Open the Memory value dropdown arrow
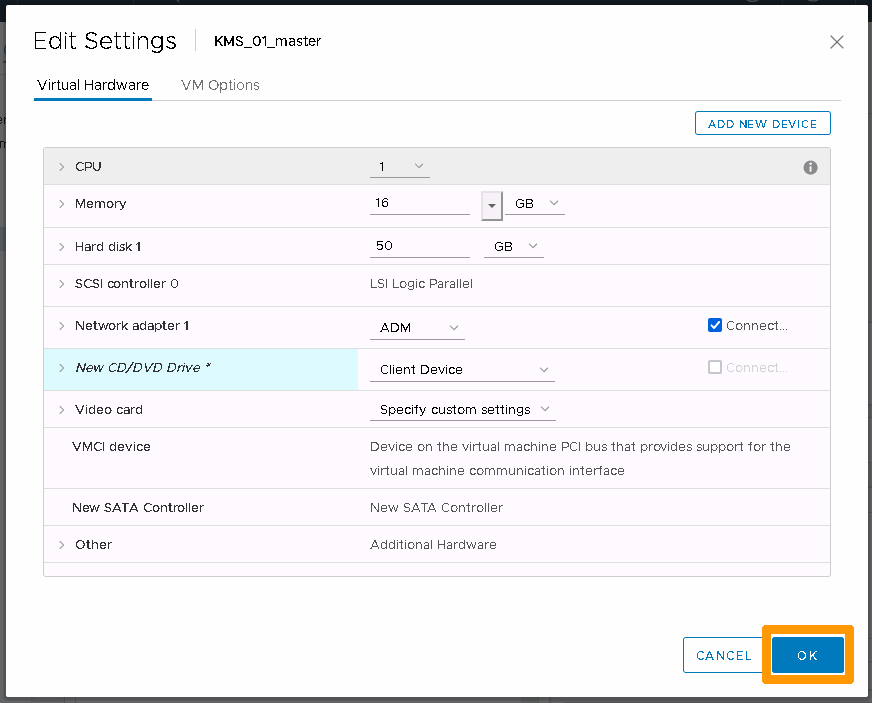Screen dimensions: 872x703 pos(491,204)
